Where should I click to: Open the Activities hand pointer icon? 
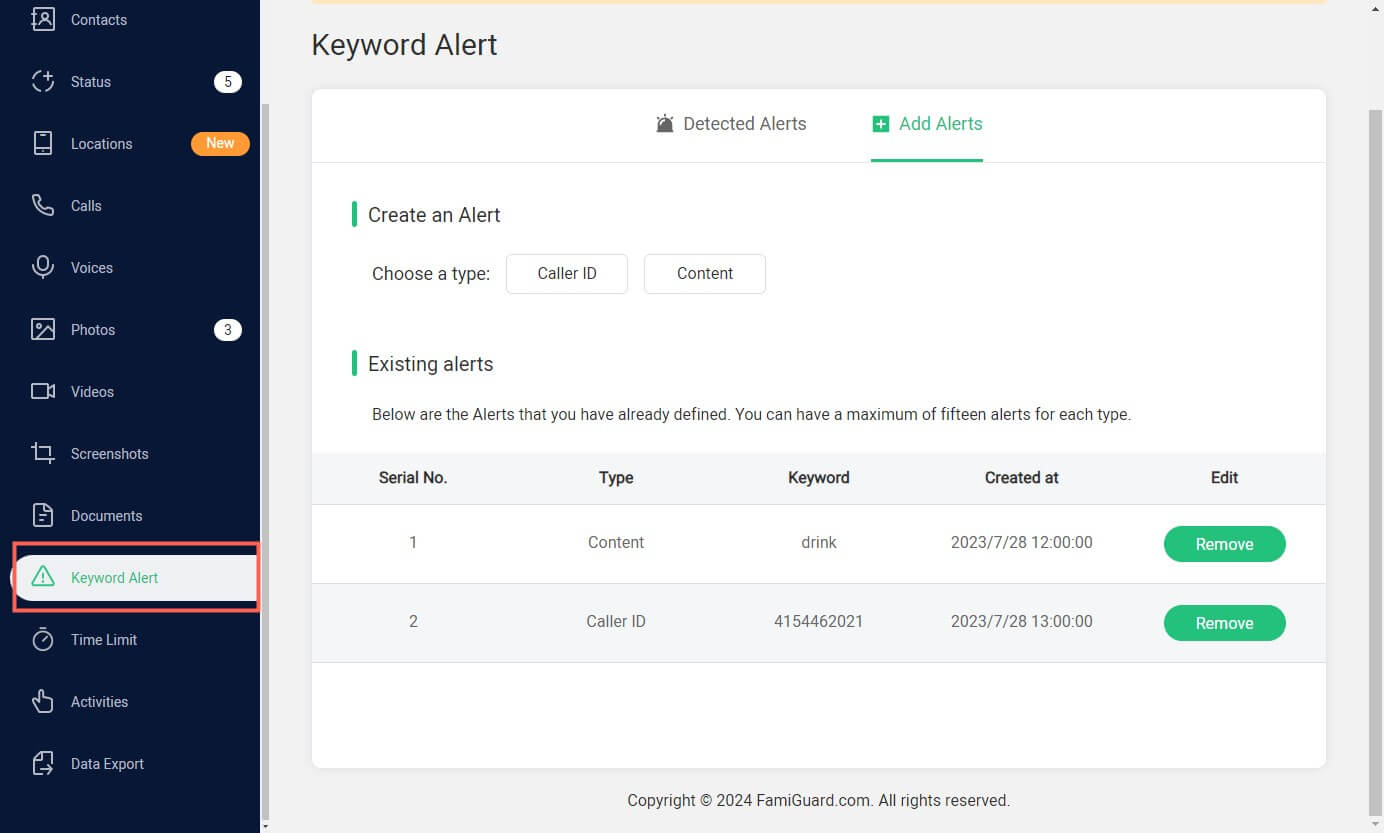coord(43,702)
